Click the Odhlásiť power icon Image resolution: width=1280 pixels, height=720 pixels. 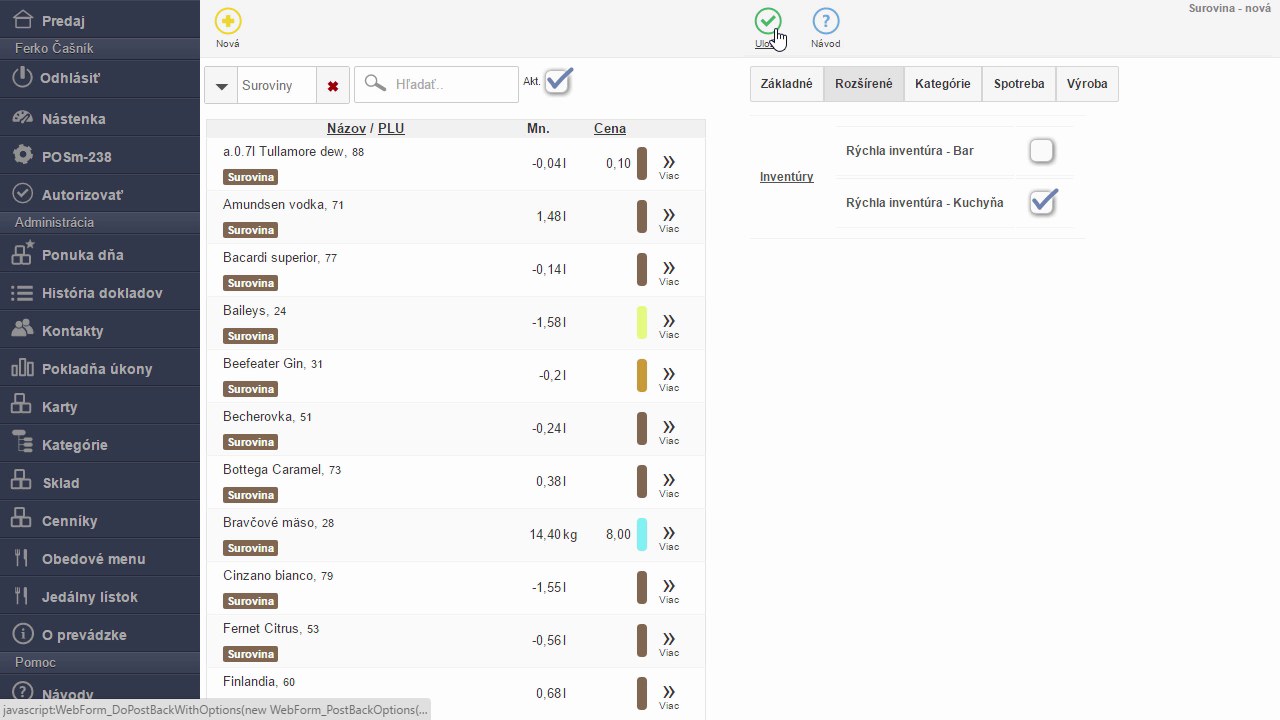point(23,77)
